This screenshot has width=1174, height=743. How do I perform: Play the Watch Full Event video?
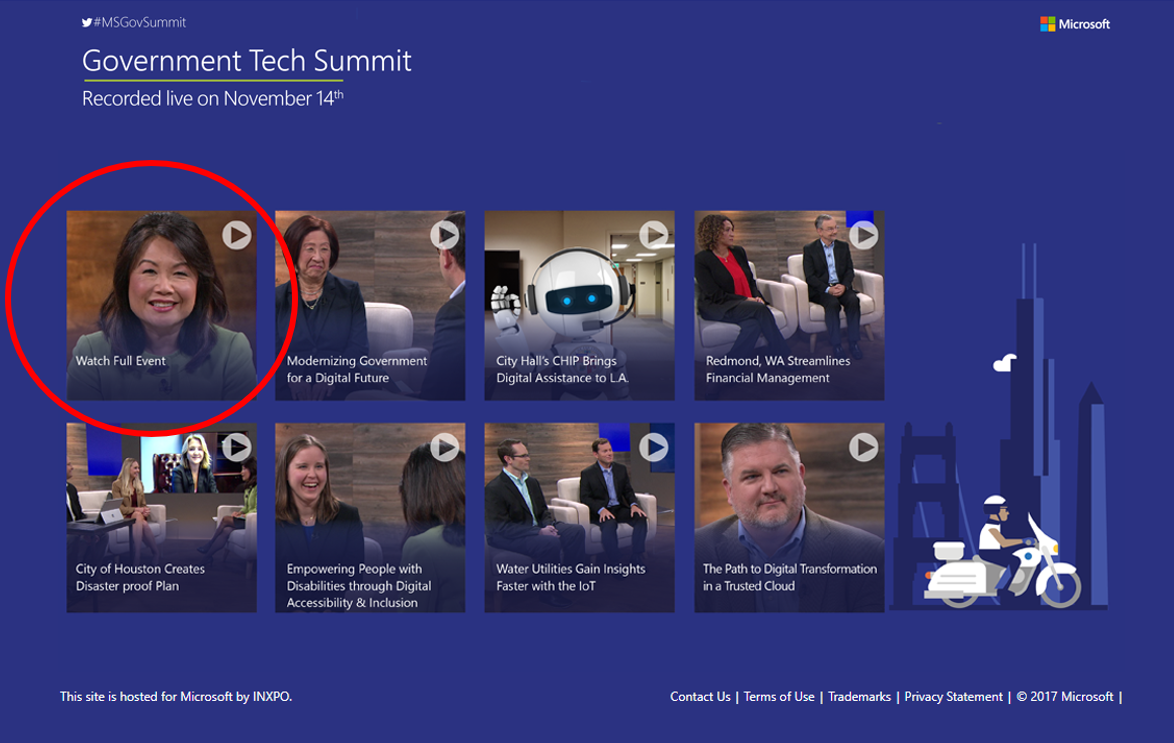tap(237, 235)
